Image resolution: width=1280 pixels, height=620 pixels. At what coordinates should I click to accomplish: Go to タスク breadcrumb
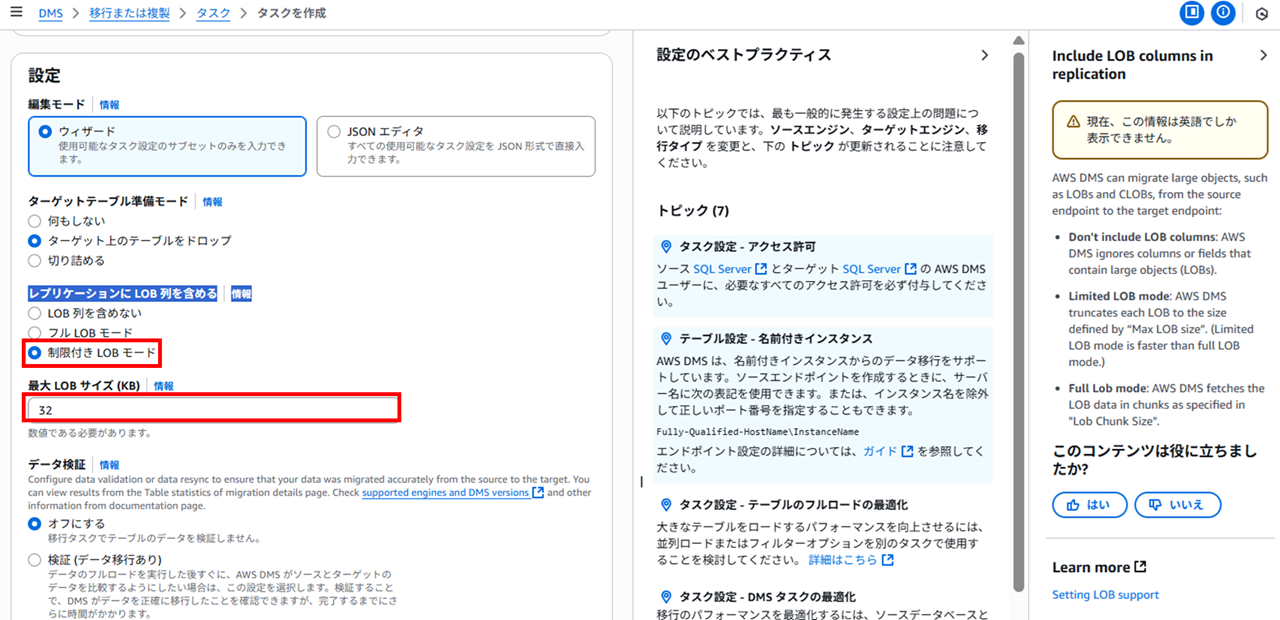click(x=213, y=14)
